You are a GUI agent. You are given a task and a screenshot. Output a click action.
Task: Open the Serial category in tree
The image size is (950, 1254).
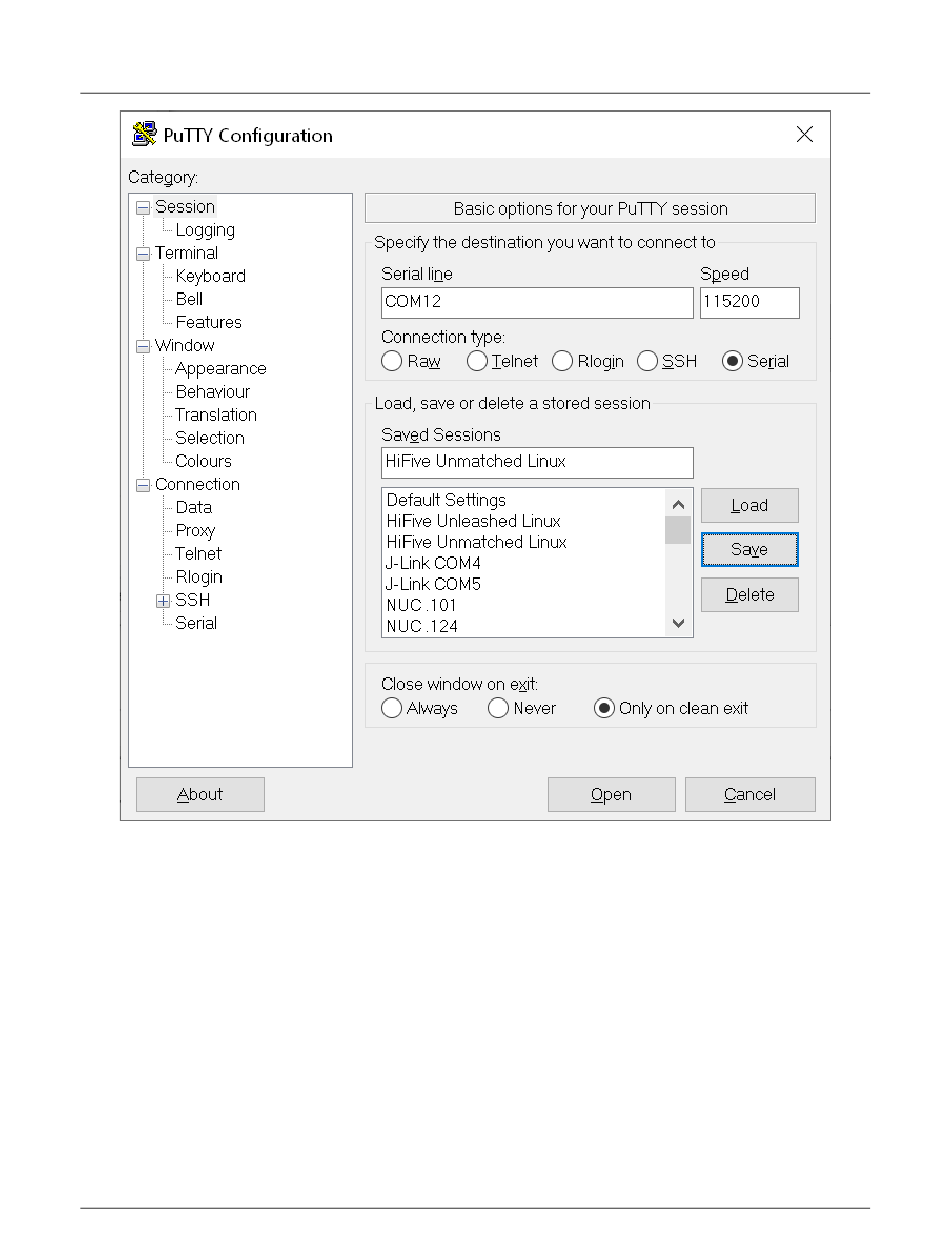pos(195,623)
